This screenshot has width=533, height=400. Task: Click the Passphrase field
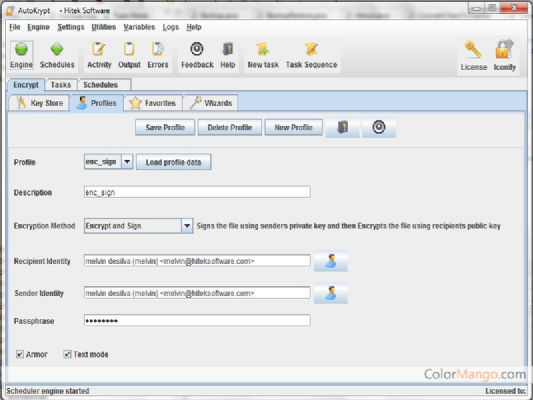coord(197,320)
